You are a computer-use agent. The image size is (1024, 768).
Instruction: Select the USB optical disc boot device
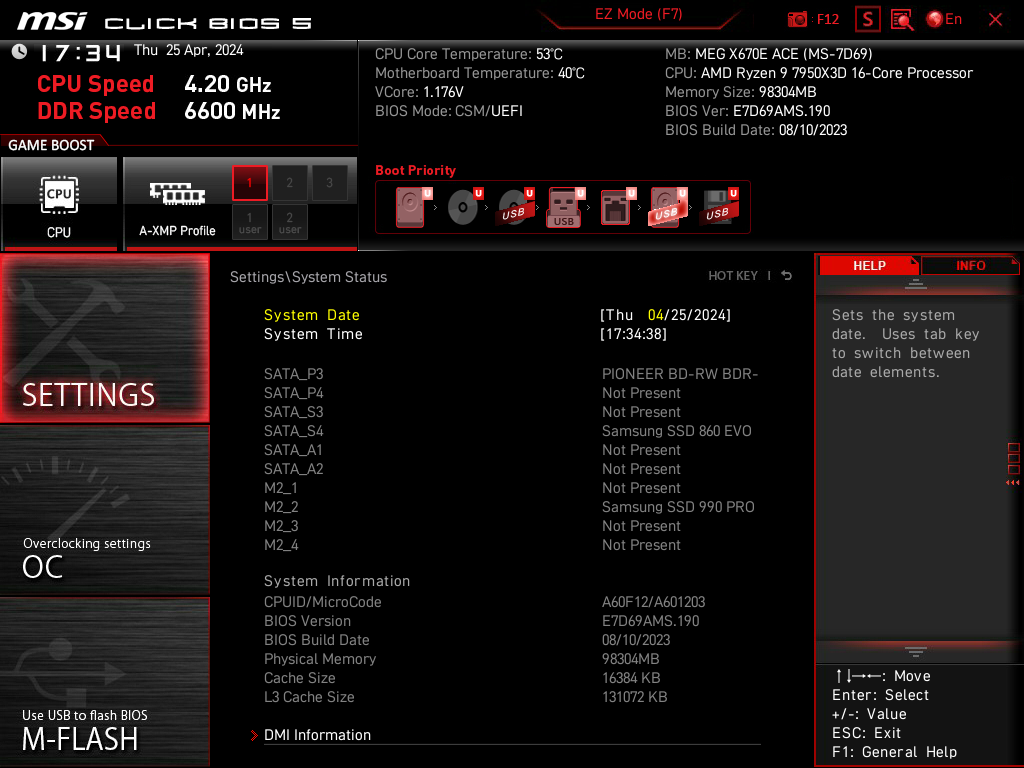click(x=515, y=207)
